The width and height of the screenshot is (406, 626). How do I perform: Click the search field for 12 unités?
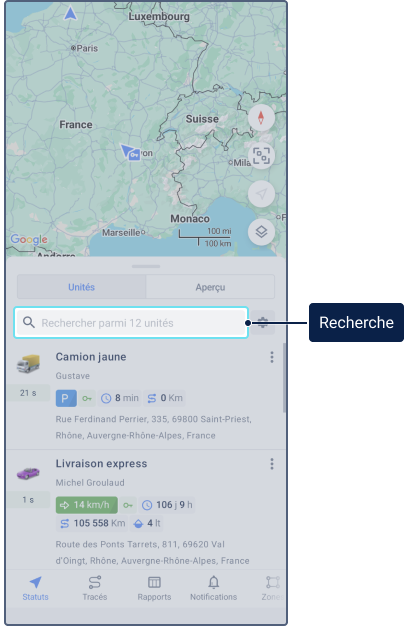[131, 323]
